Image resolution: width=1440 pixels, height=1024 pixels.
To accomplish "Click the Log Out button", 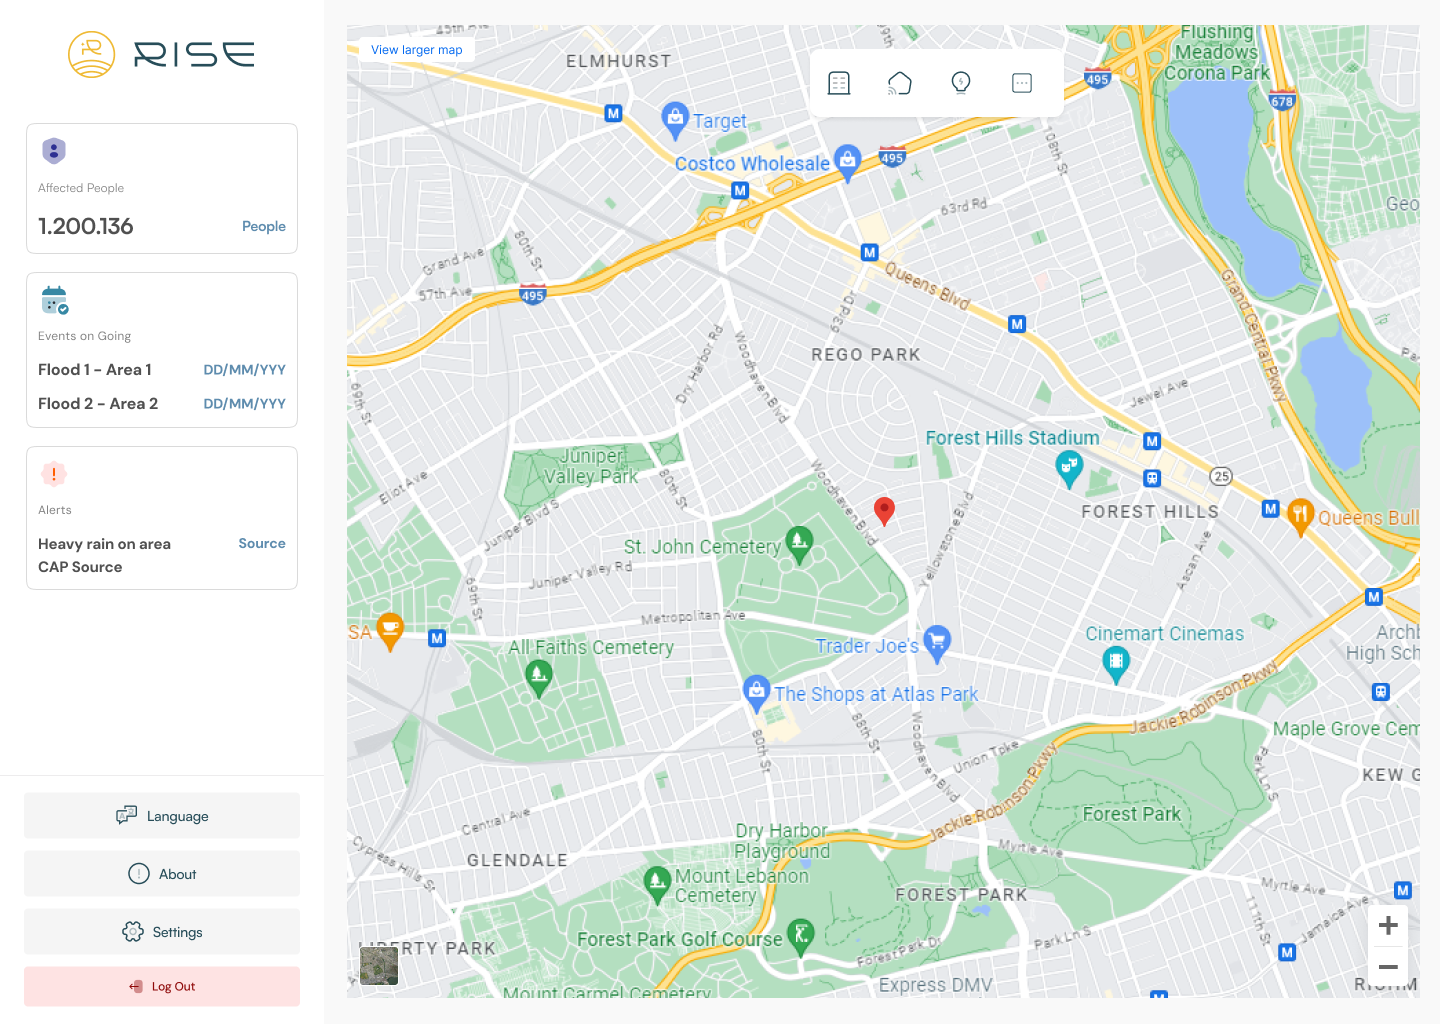I will pyautogui.click(x=162, y=987).
